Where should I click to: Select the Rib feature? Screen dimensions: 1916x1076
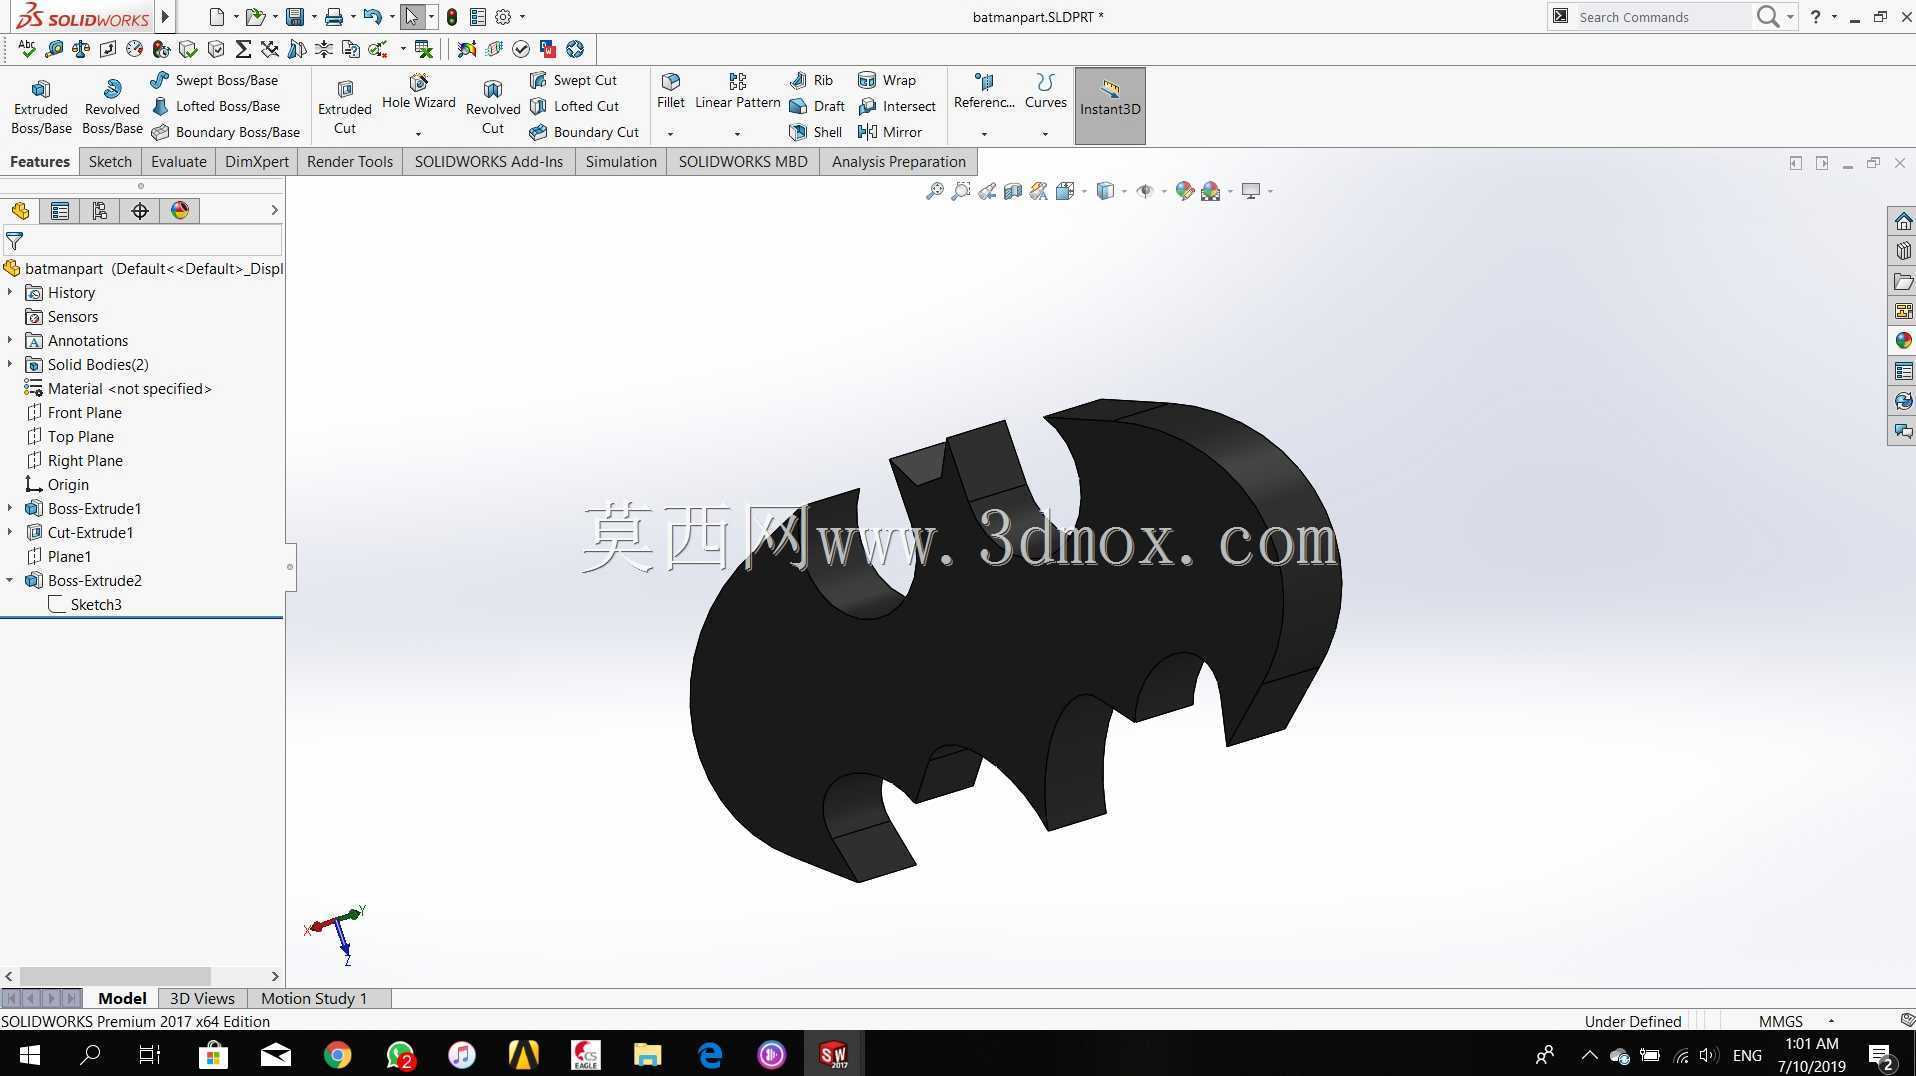pos(811,80)
